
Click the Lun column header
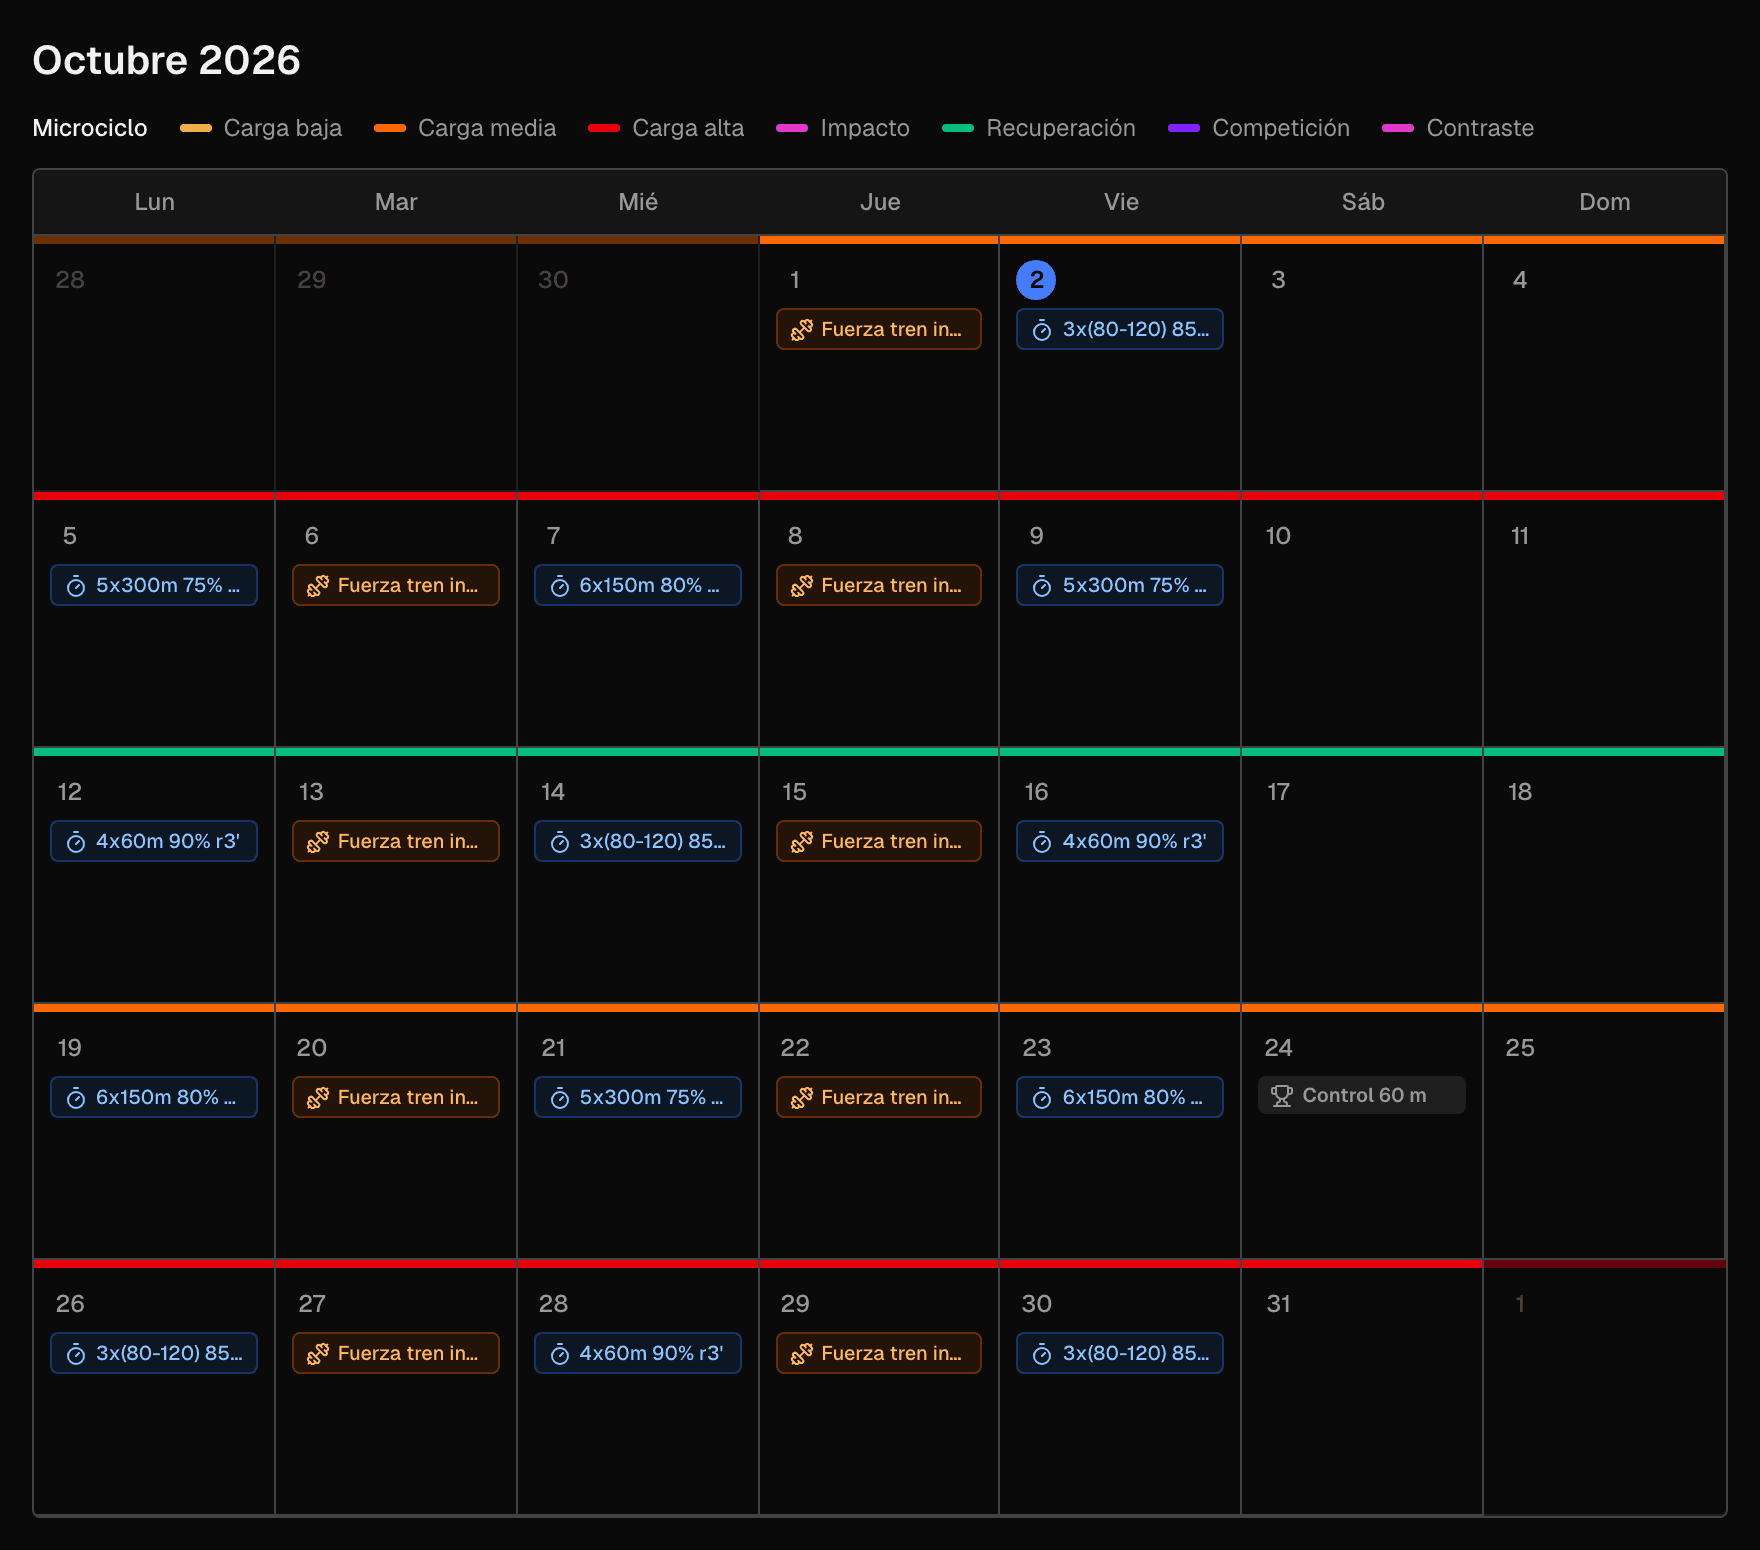pyautogui.click(x=155, y=202)
